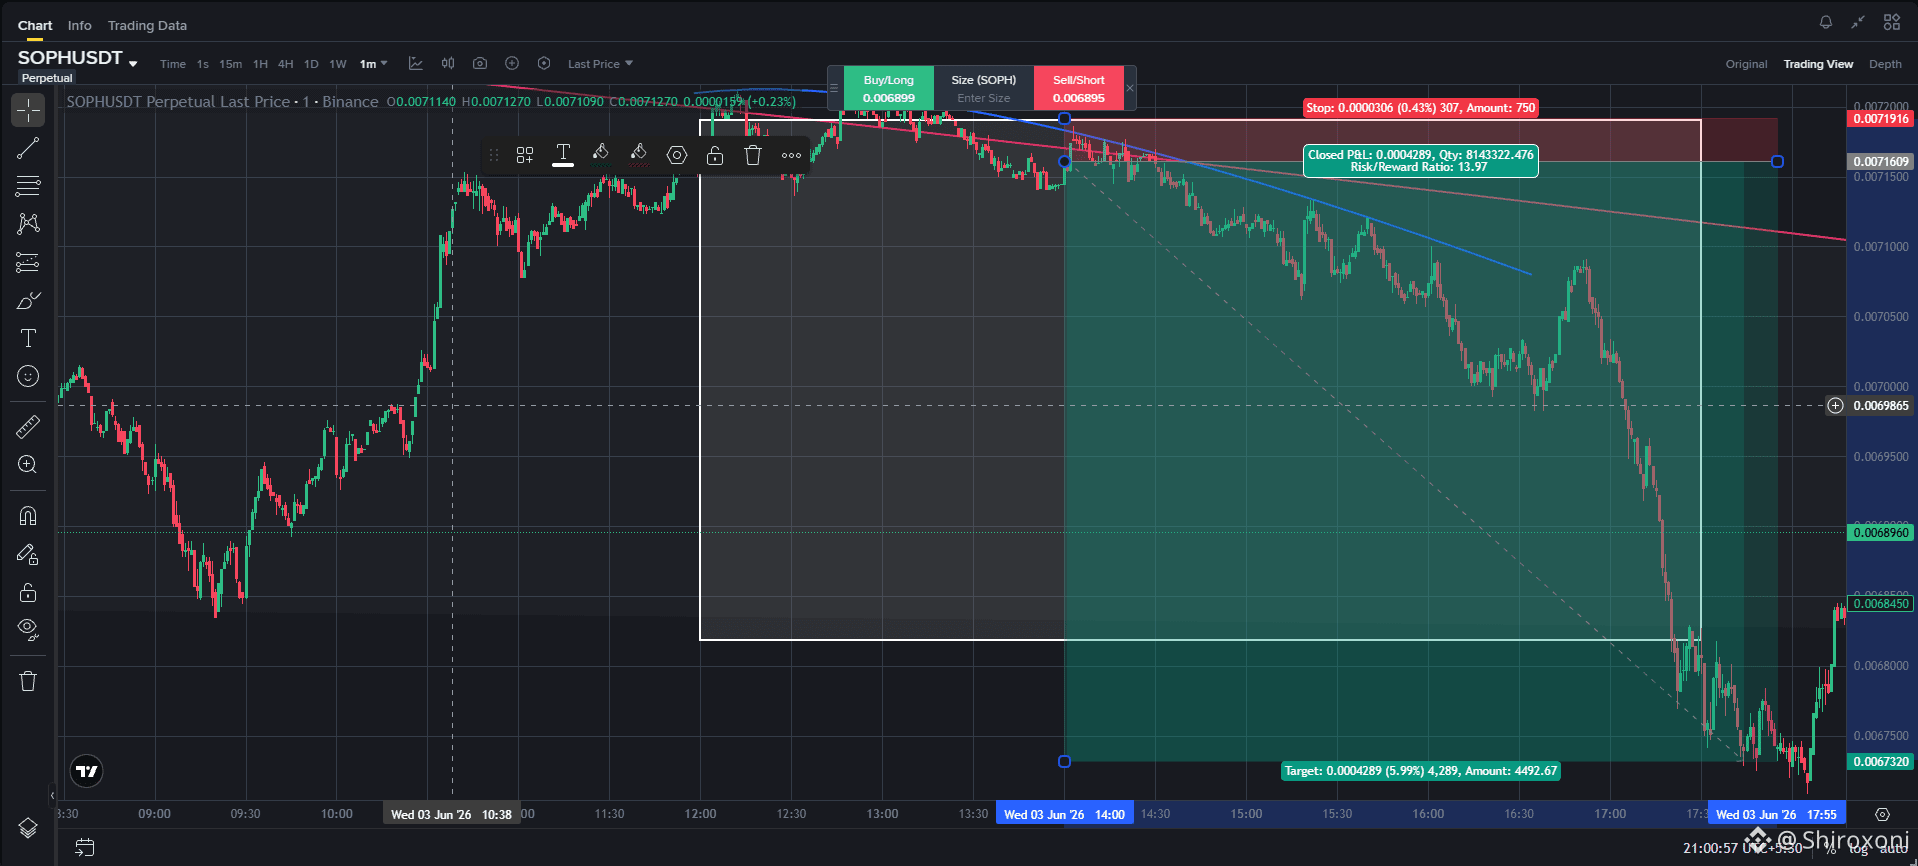Open the notification bell
1918x866 pixels.
(1826, 22)
